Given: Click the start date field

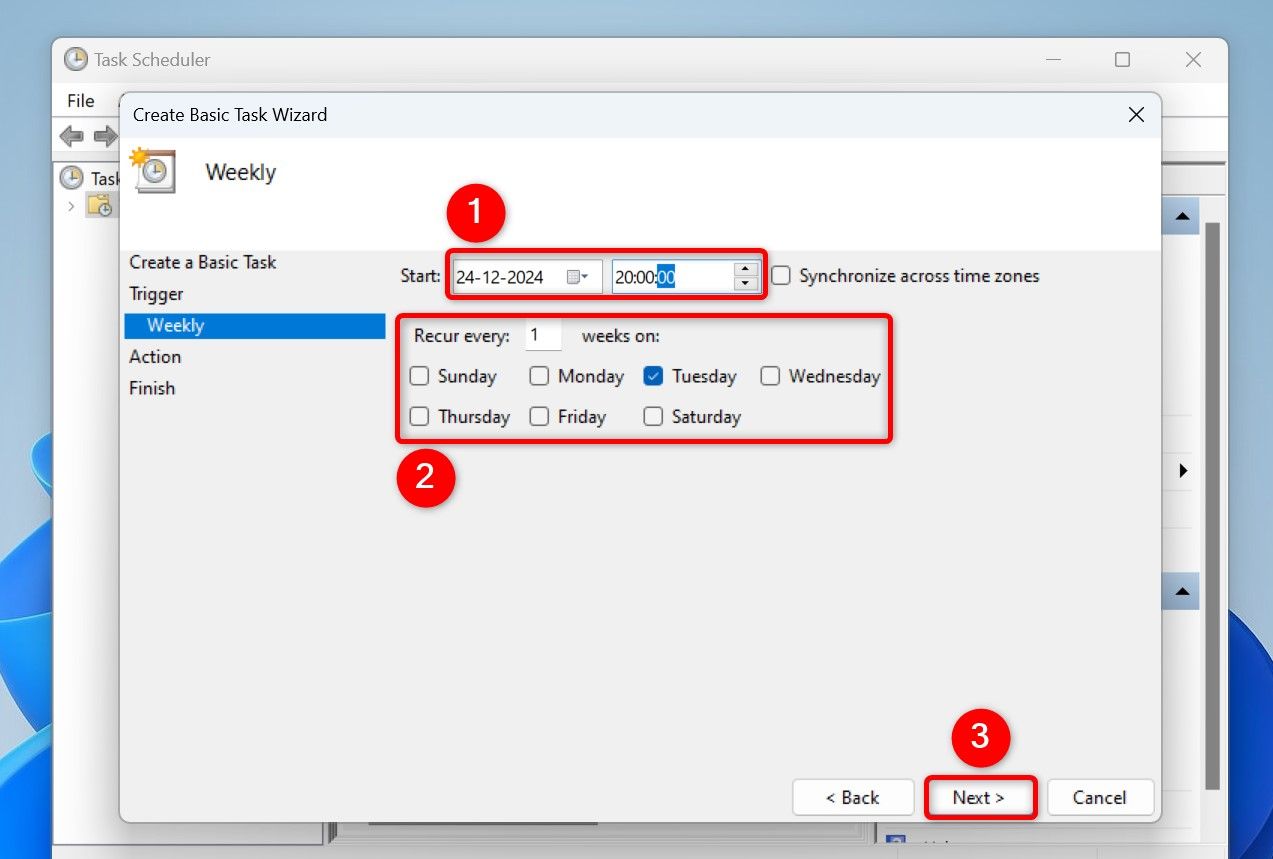Looking at the screenshot, I should [x=527, y=277].
